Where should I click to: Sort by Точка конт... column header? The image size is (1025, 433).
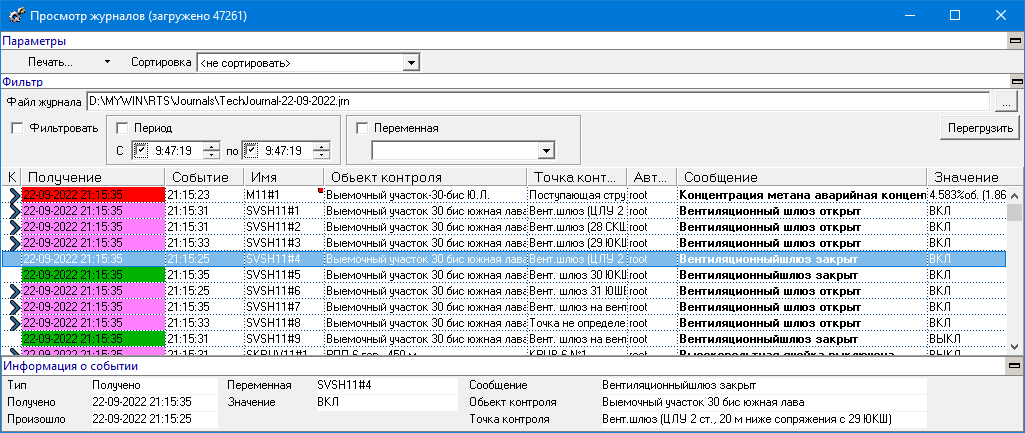point(577,177)
